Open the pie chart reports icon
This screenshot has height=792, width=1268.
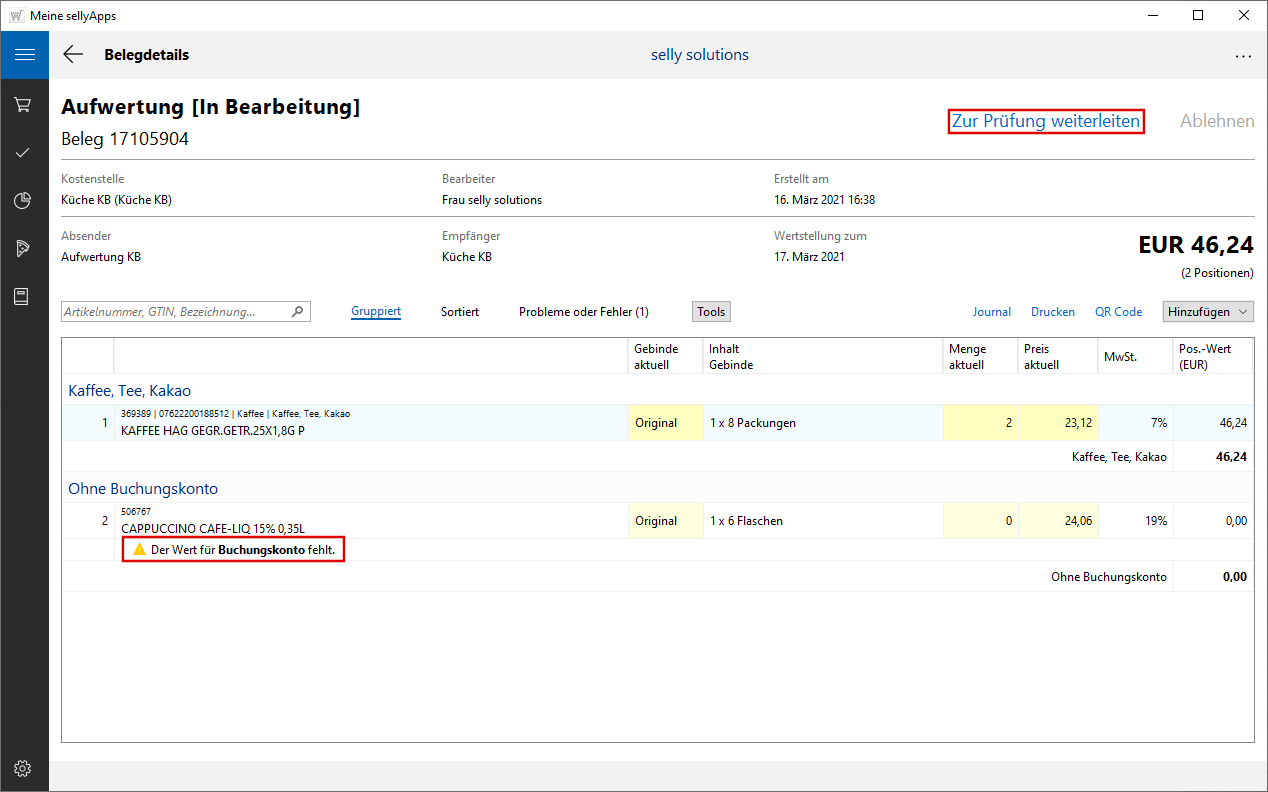tap(24, 201)
